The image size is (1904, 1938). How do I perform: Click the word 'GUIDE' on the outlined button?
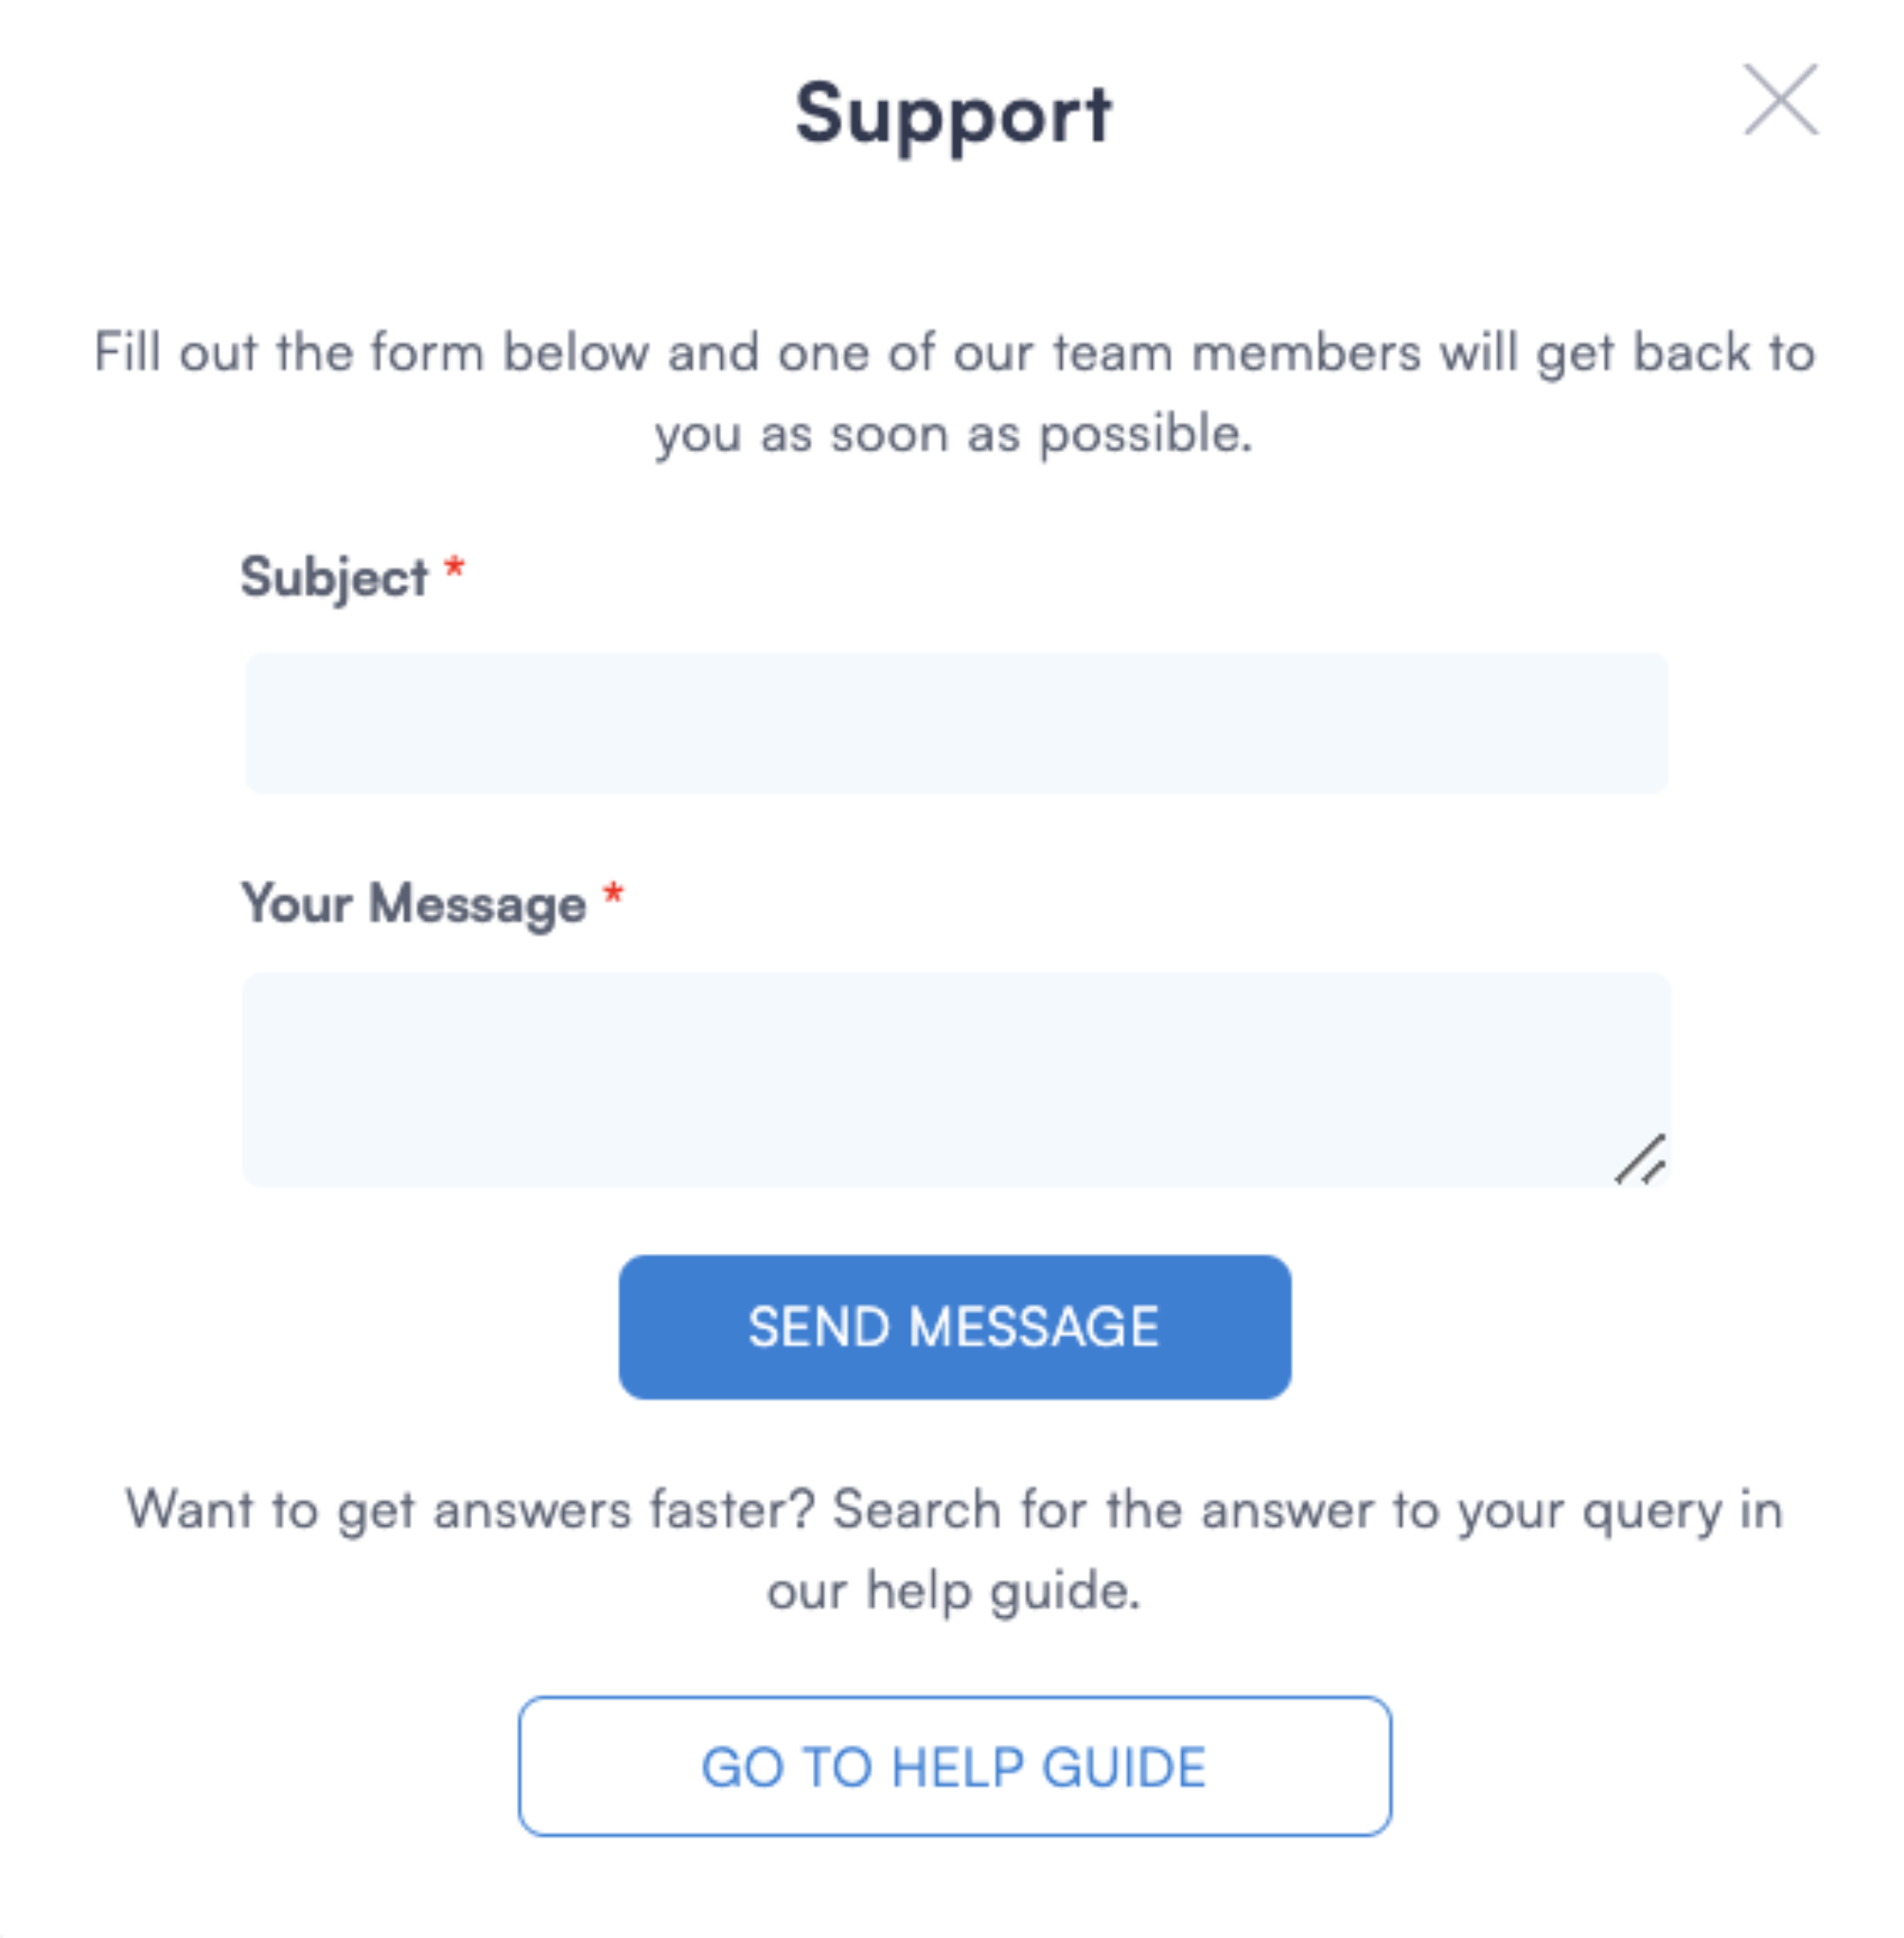1124,1767
